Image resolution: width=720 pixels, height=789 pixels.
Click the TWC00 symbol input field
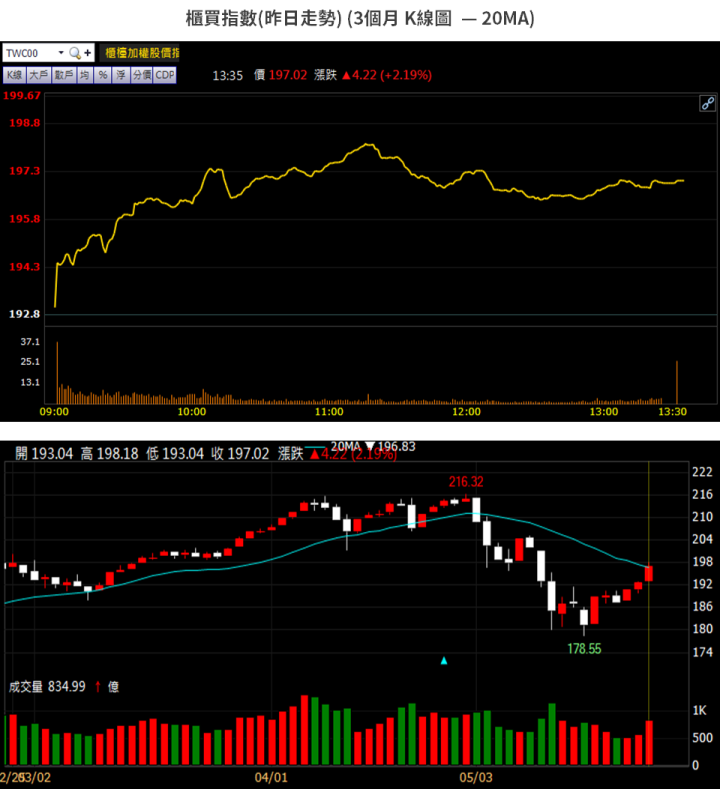(x=30, y=53)
